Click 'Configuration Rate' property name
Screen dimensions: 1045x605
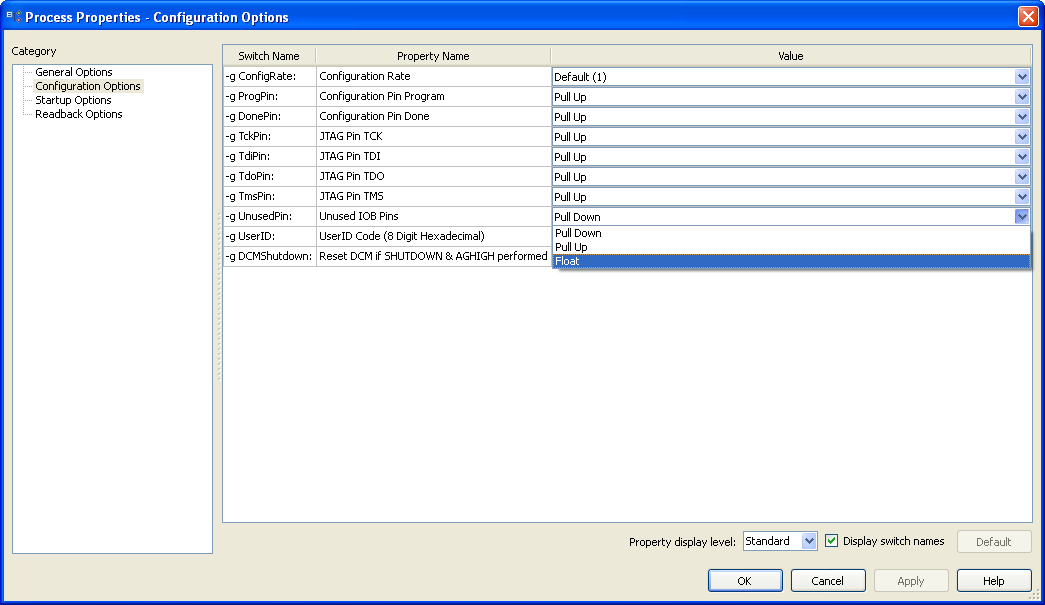coord(433,76)
